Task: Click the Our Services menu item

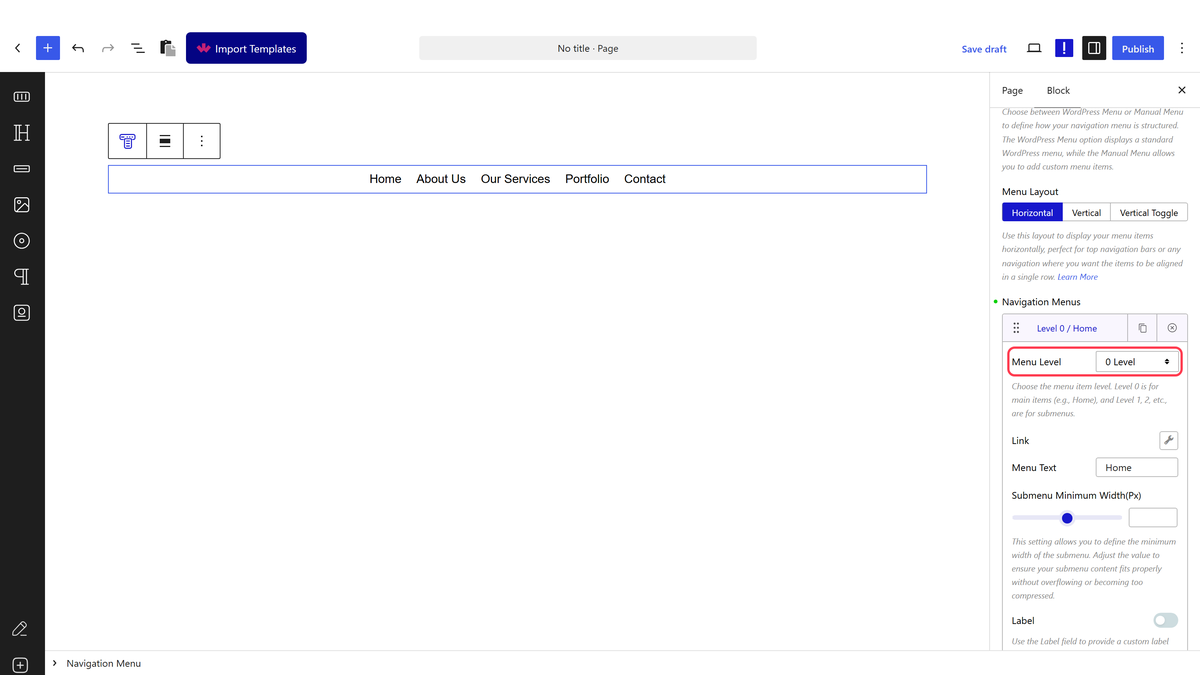Action: pos(515,179)
